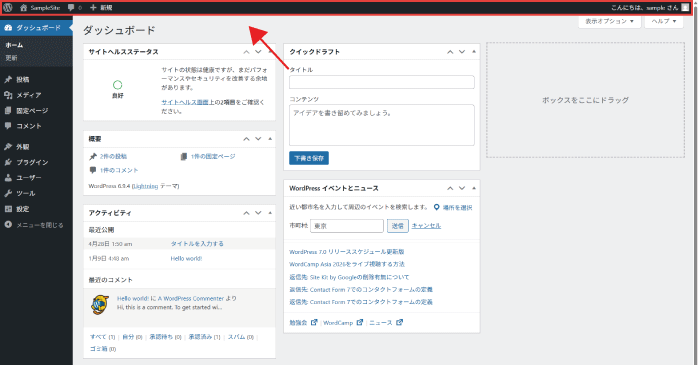Focus the コンテンツ text area
The height and width of the screenshot is (365, 698).
coord(381,125)
